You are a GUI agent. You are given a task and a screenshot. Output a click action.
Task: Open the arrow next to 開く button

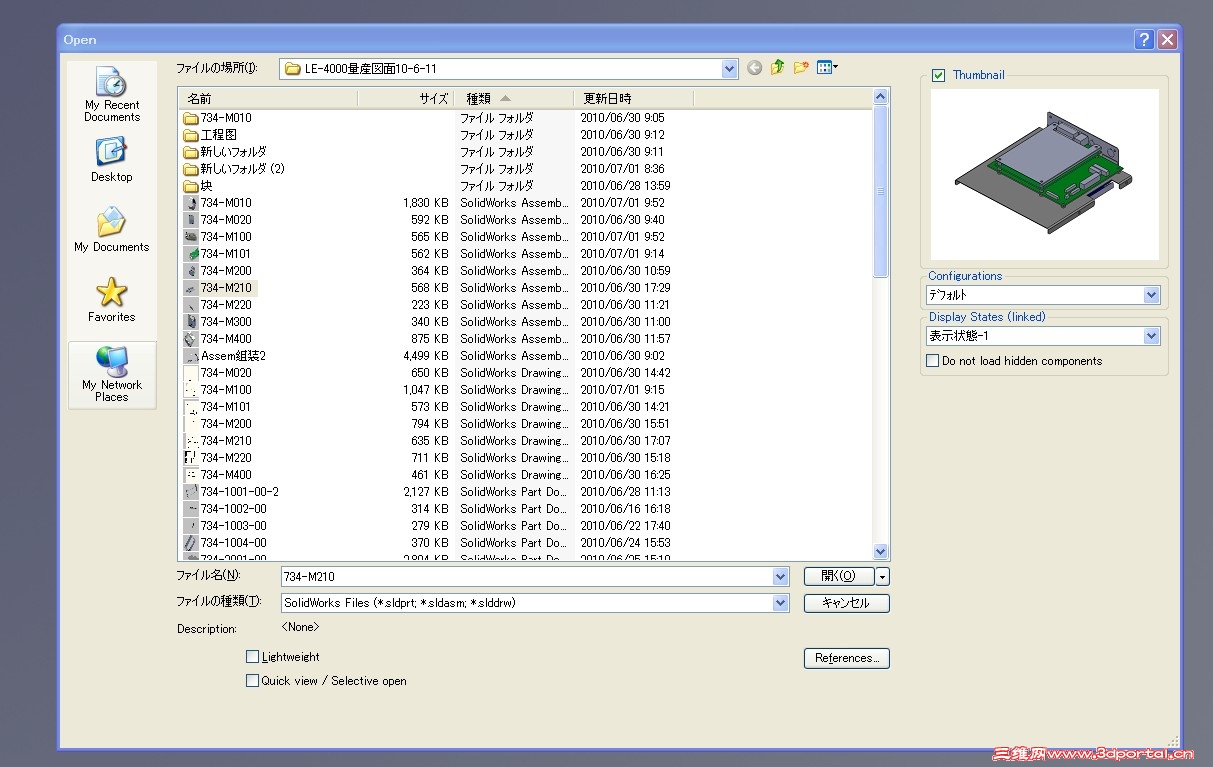tap(882, 577)
